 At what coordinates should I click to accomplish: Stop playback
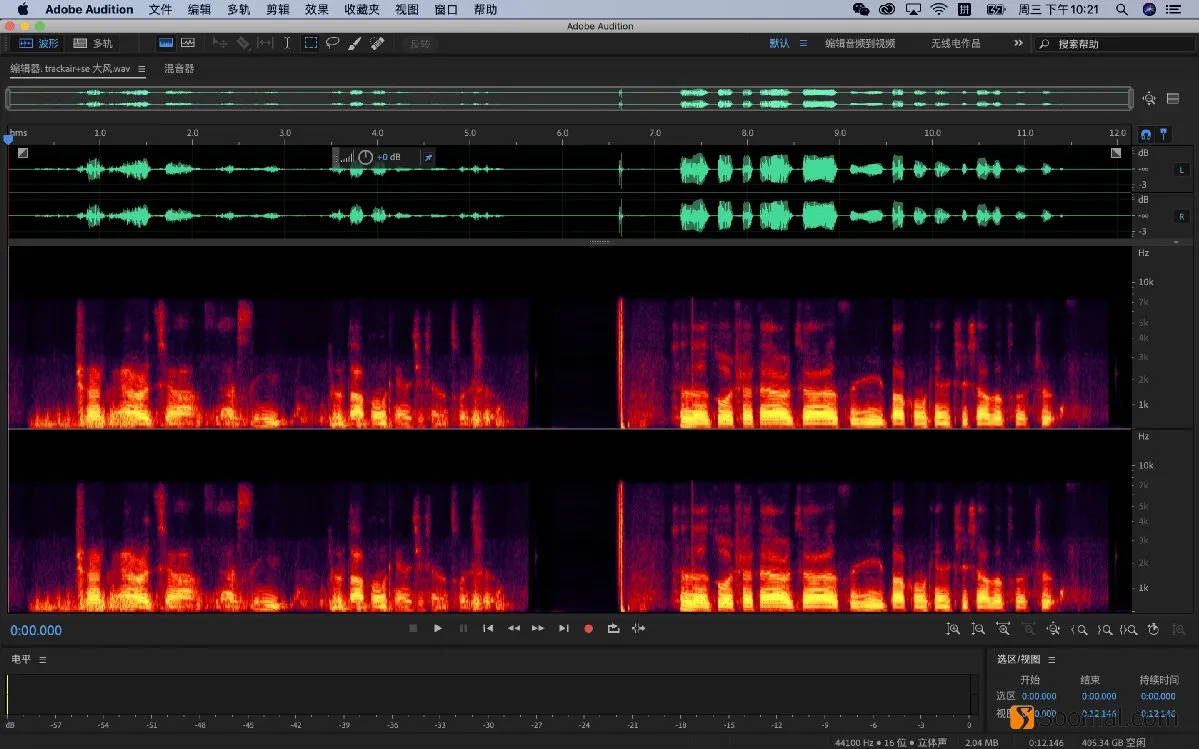413,628
